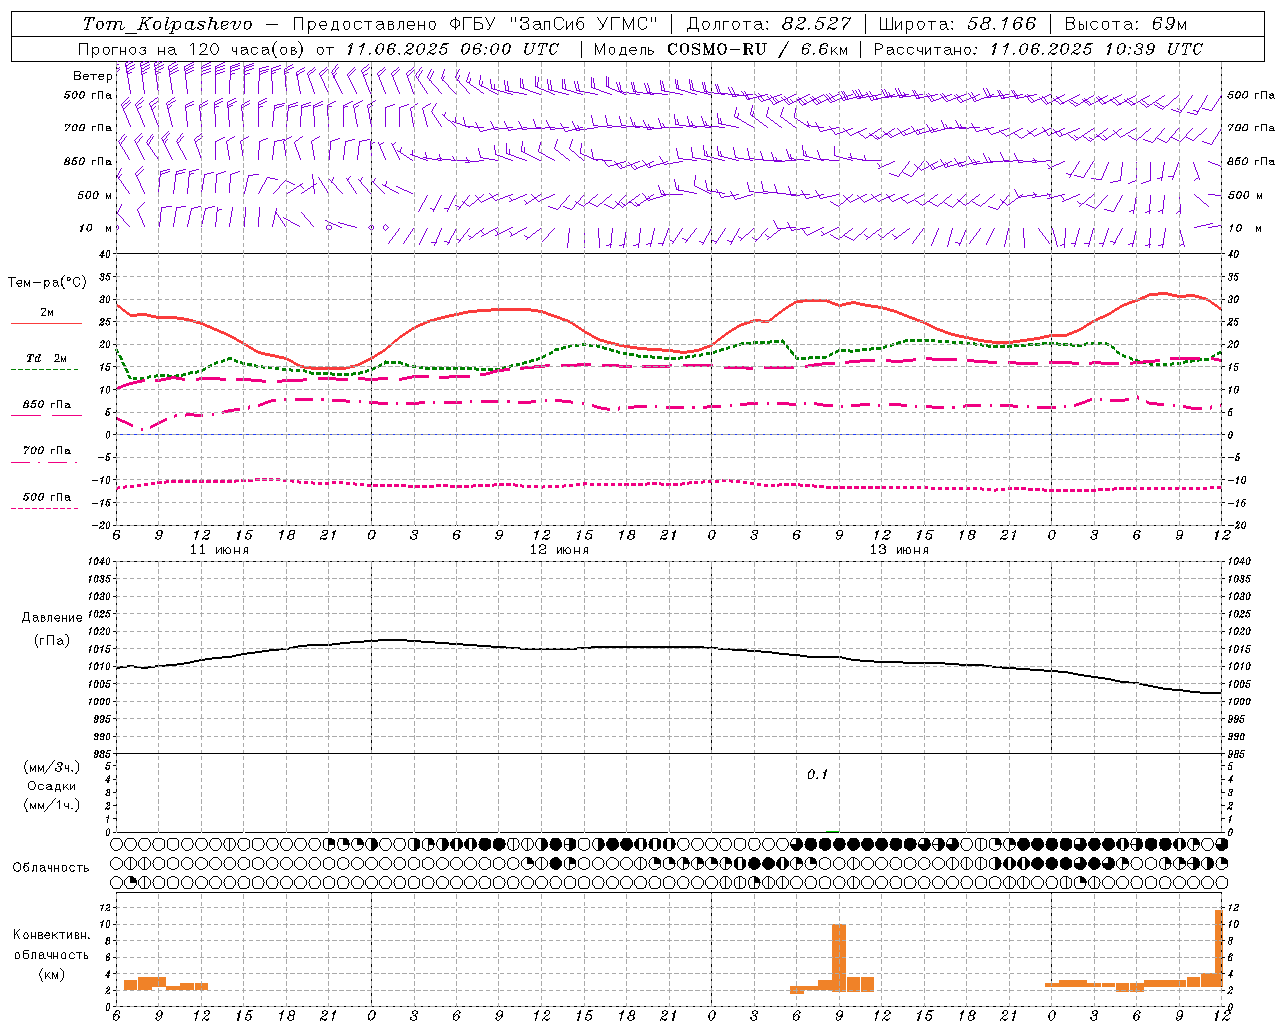Click the tallest orange bar at chart end
This screenshot has height=1024, width=1280.
point(1219,949)
